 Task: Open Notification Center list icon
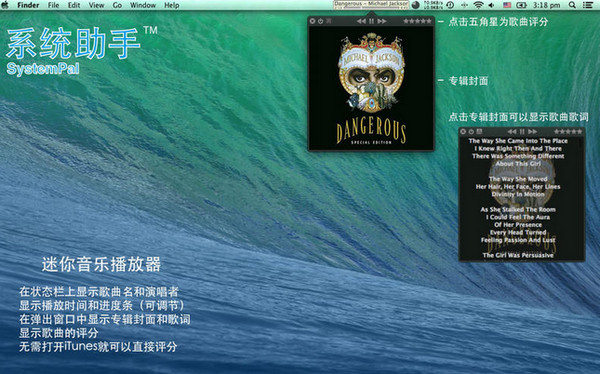point(587,5)
